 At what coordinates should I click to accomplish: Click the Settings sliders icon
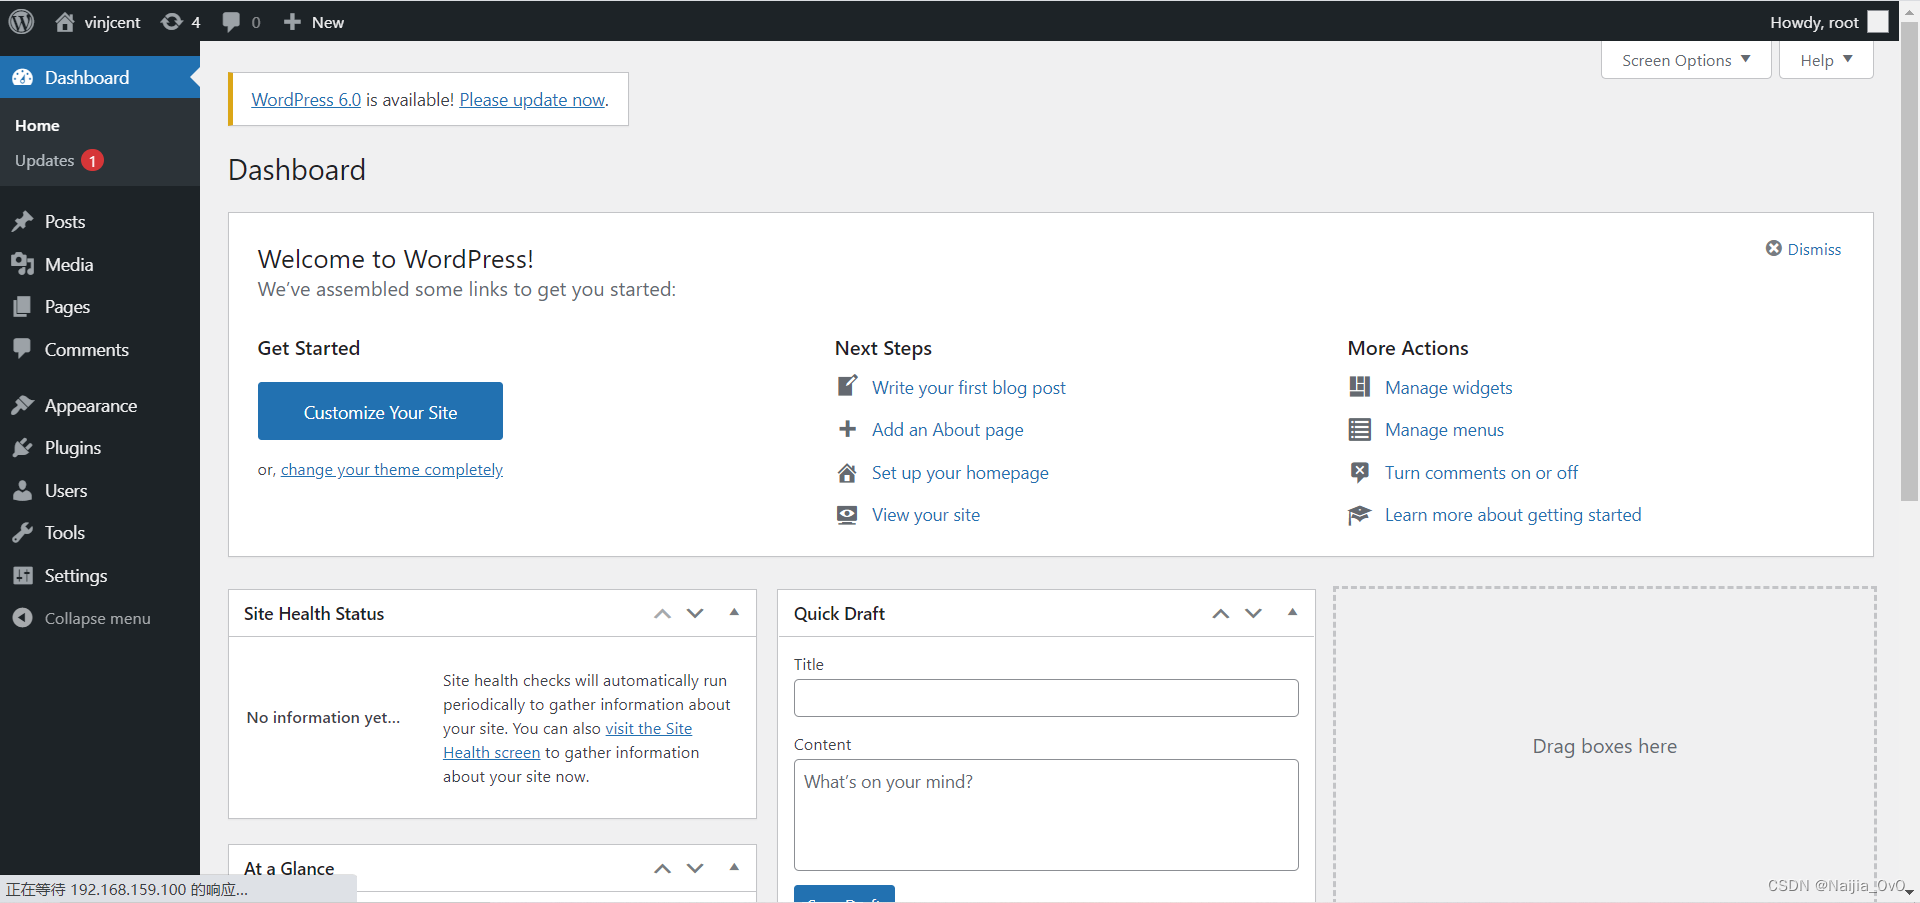[x=23, y=575]
